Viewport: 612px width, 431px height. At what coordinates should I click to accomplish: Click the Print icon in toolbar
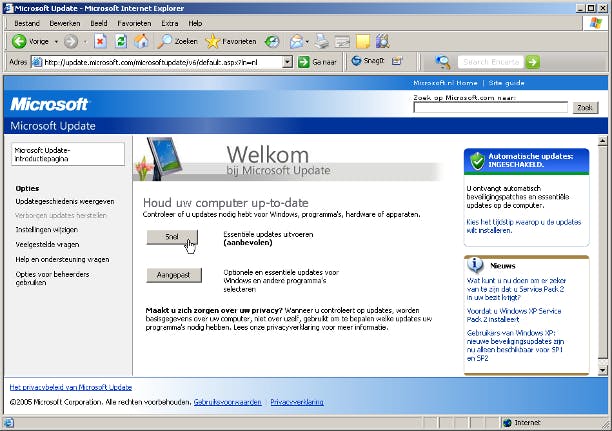[x=322, y=41]
